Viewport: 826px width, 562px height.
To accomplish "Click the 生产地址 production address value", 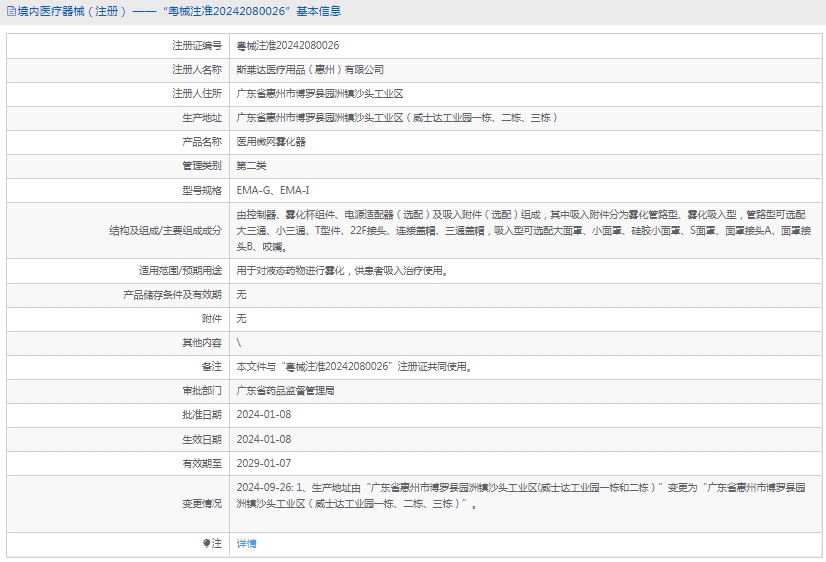I will pyautogui.click(x=396, y=118).
